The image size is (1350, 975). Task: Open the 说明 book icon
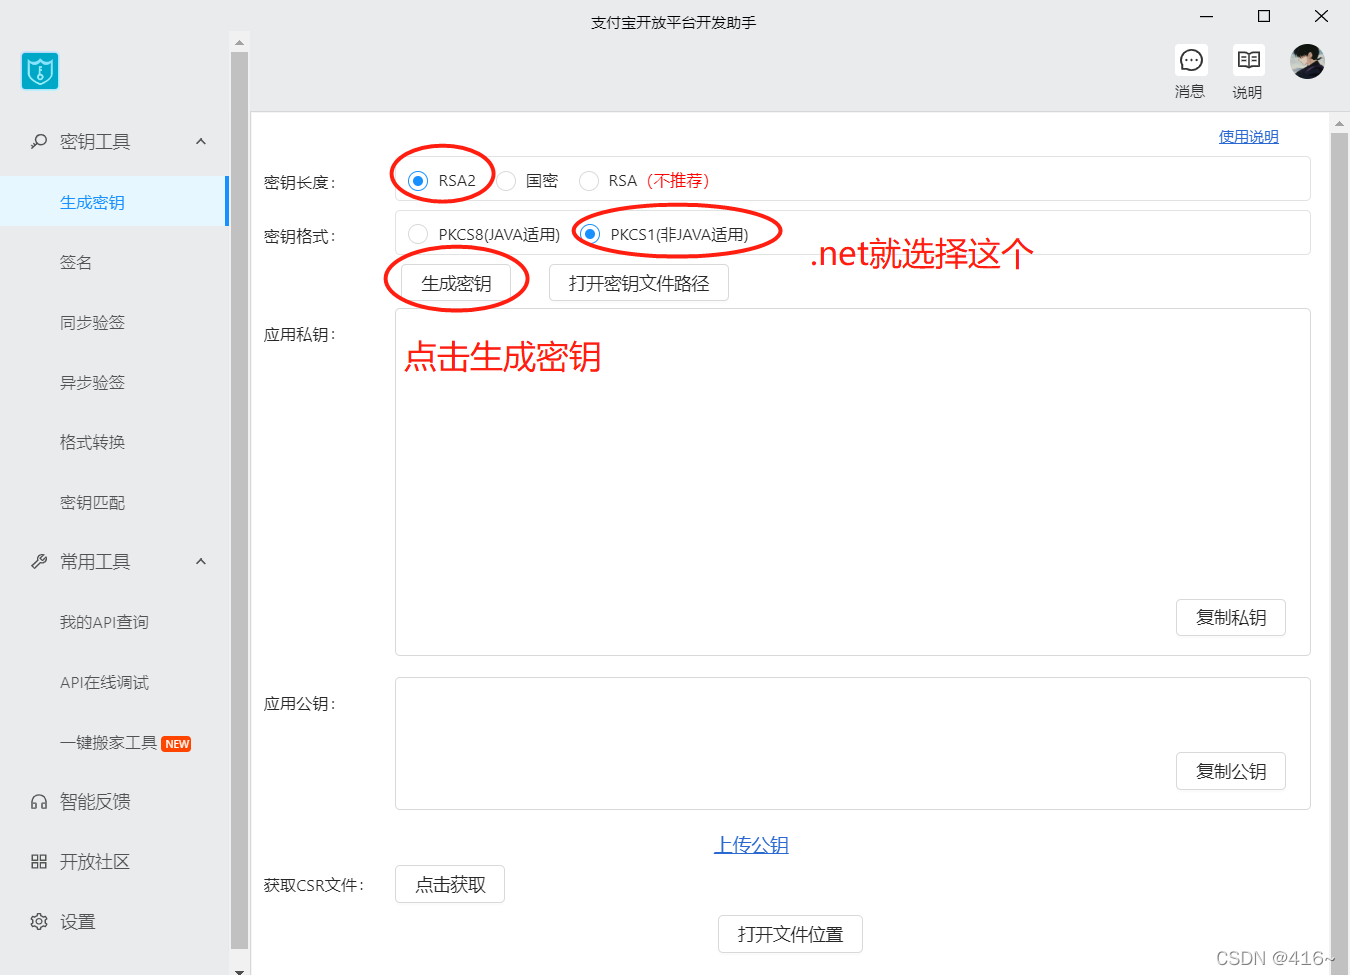(1247, 61)
